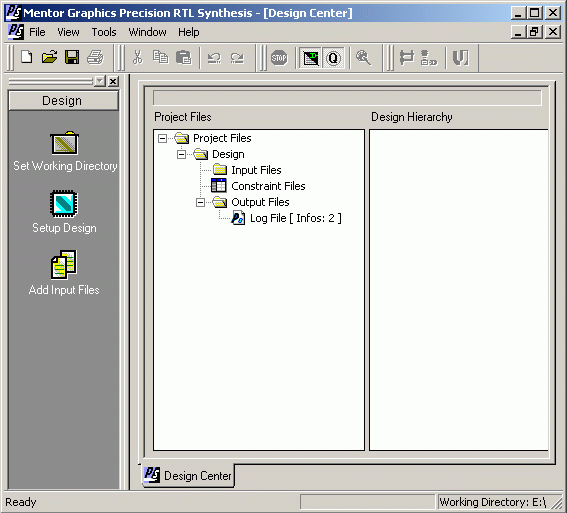The image size is (567, 513).
Task: Click the Design folder icon in tree
Action: pos(201,154)
